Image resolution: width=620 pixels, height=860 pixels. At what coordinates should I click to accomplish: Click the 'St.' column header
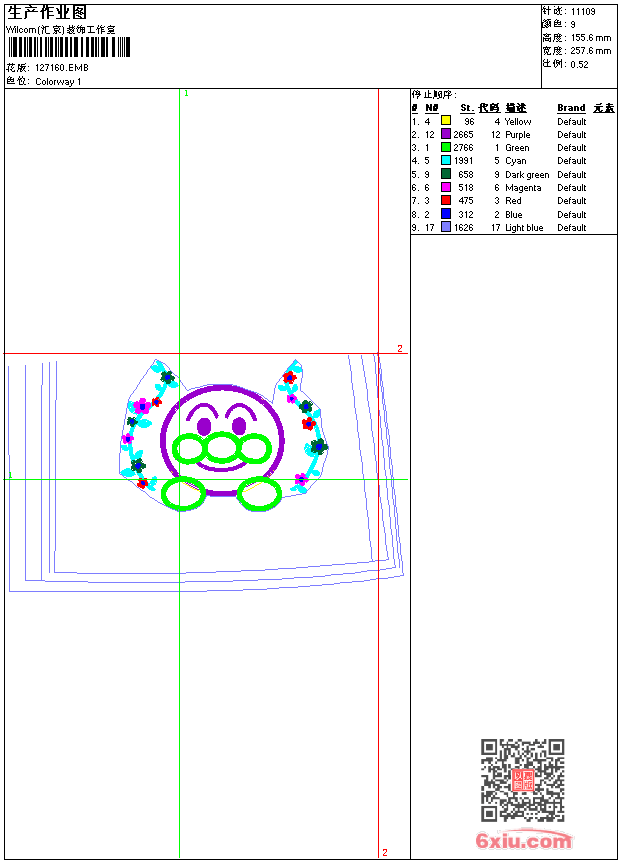coord(467,108)
